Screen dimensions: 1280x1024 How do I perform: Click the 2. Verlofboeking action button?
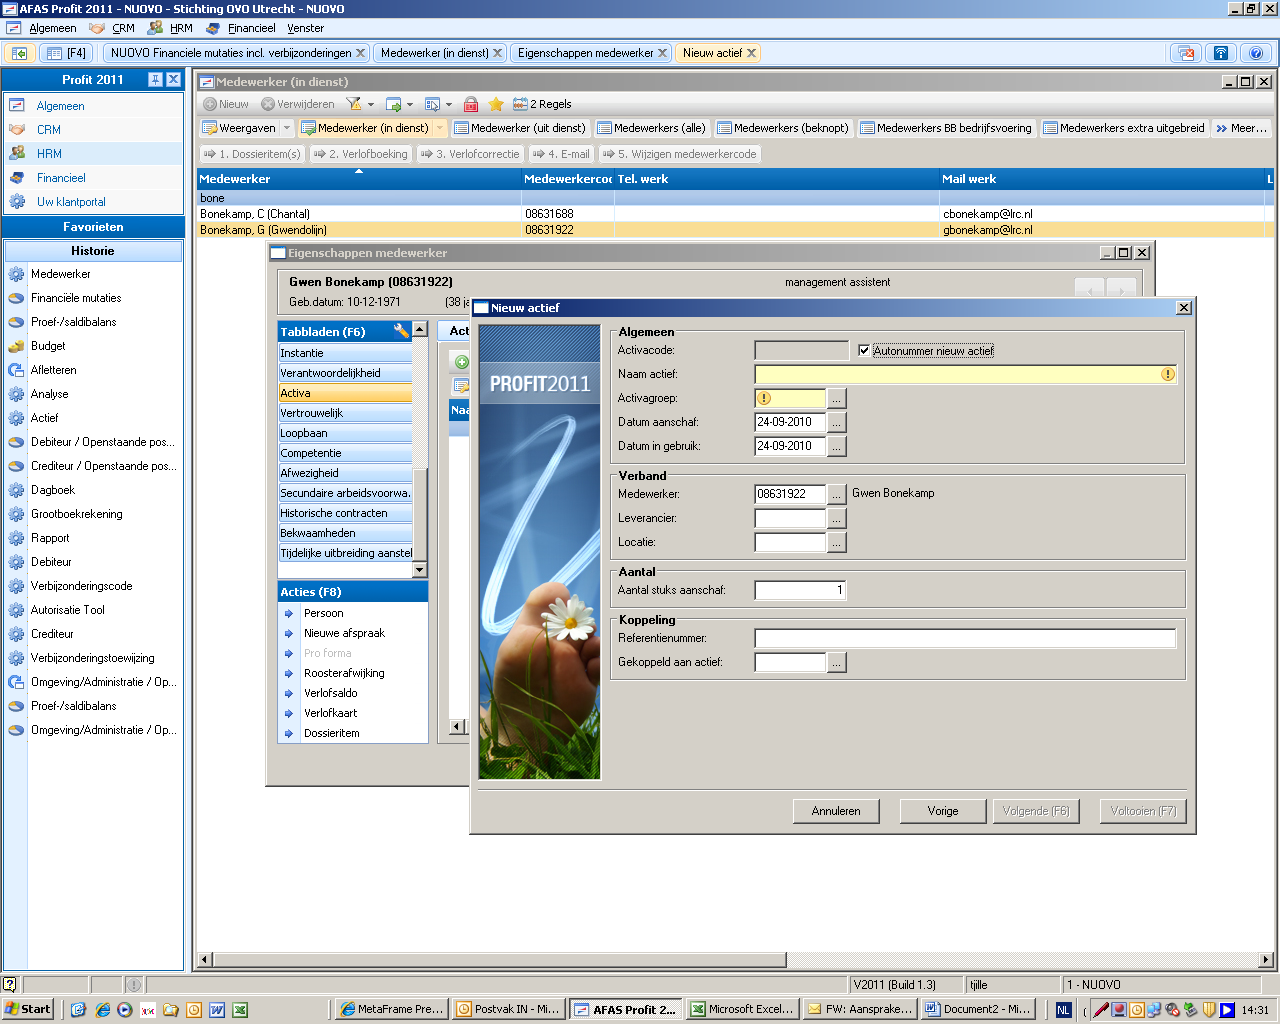click(360, 154)
